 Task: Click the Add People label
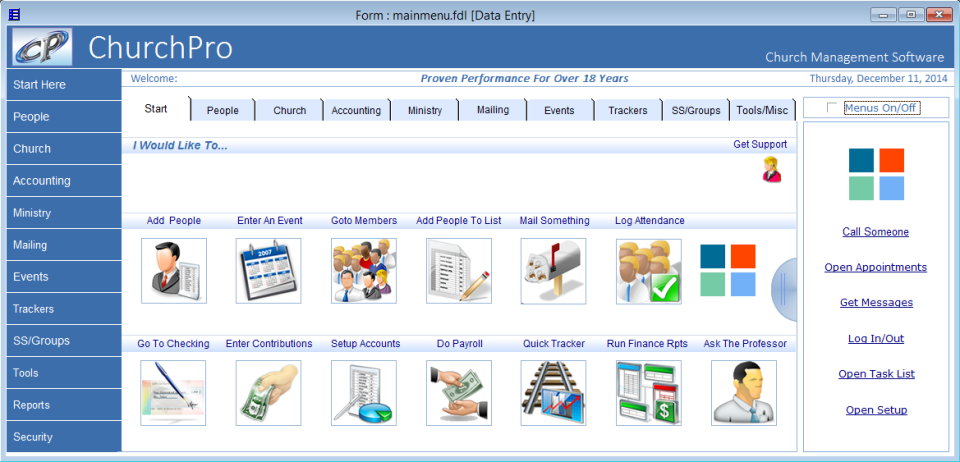(x=174, y=220)
